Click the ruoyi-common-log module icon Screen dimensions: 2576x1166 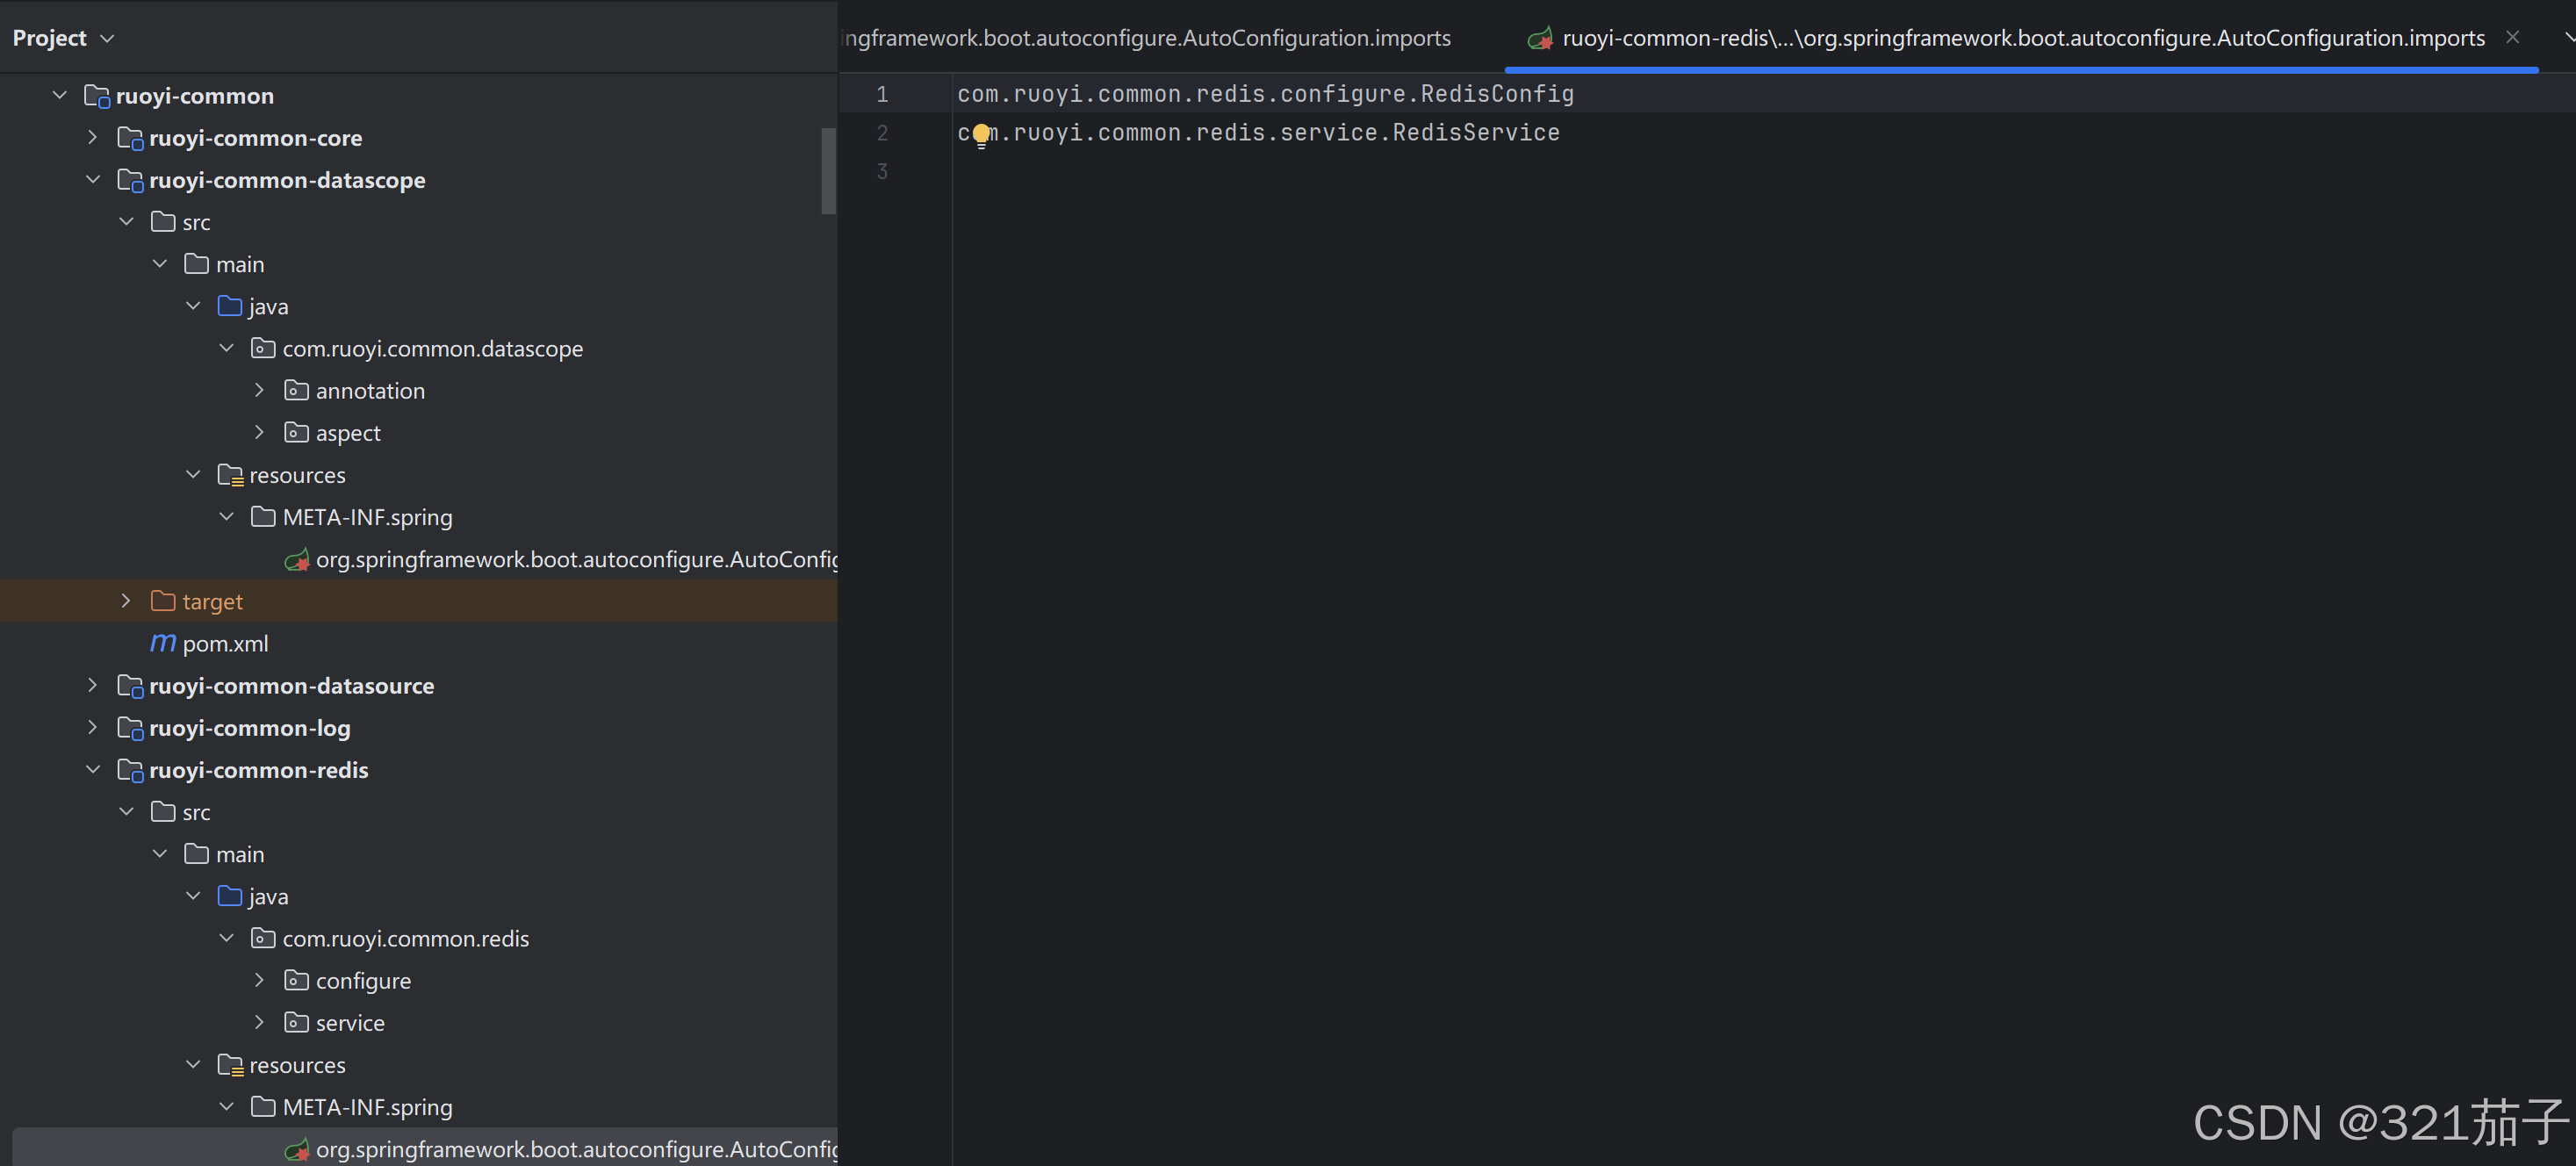tap(130, 728)
